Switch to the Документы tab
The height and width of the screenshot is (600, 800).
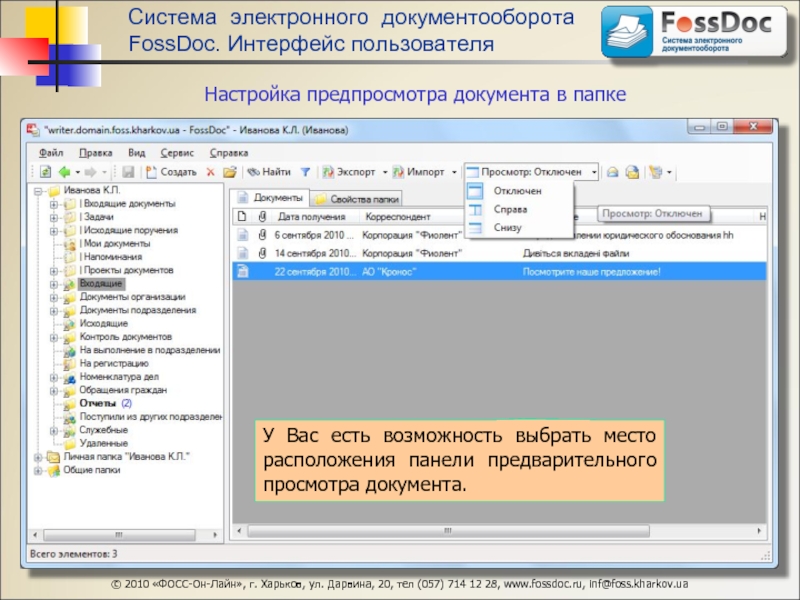click(269, 197)
